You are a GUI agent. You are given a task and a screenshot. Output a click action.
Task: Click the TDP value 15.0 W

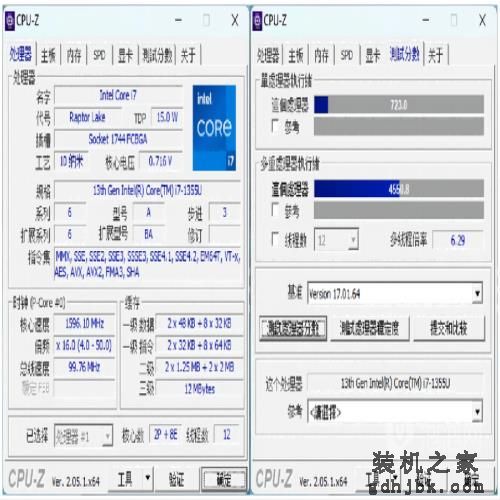pos(167,117)
